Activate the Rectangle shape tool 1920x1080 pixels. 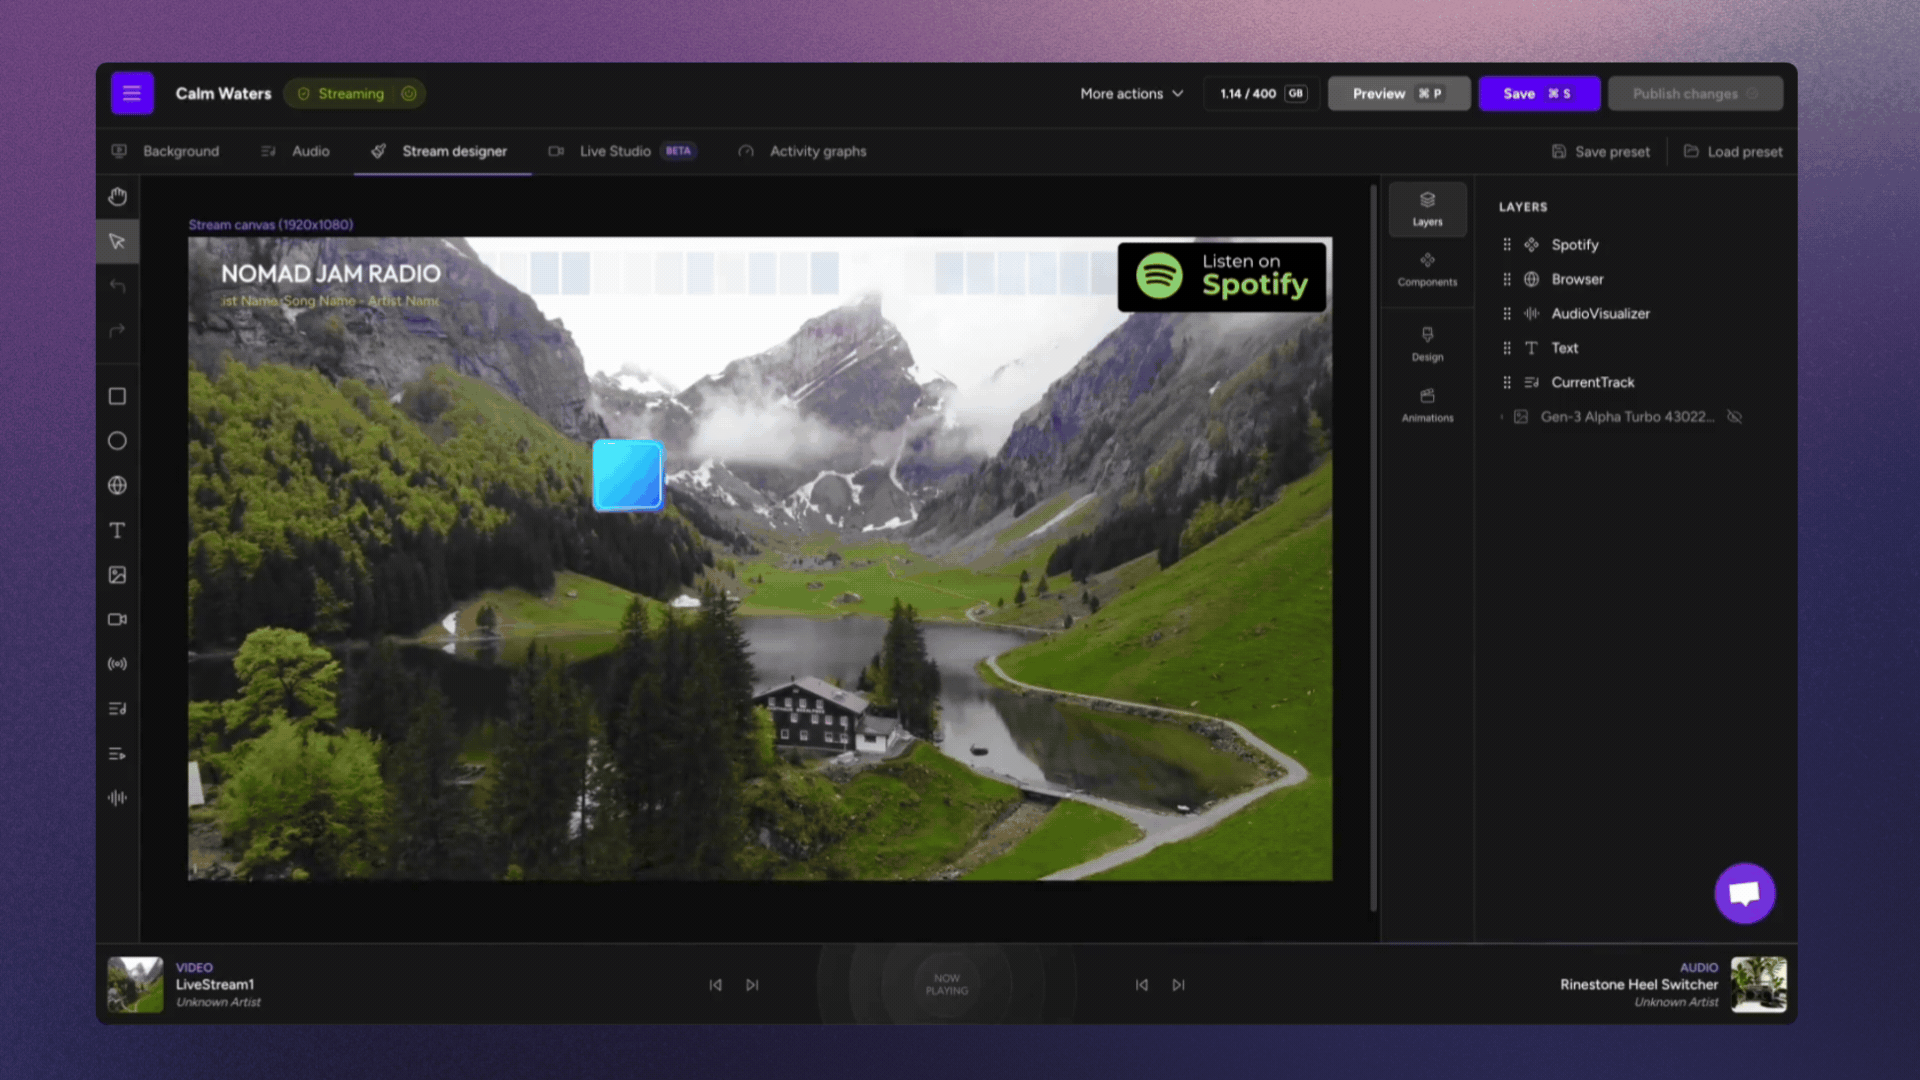click(117, 396)
